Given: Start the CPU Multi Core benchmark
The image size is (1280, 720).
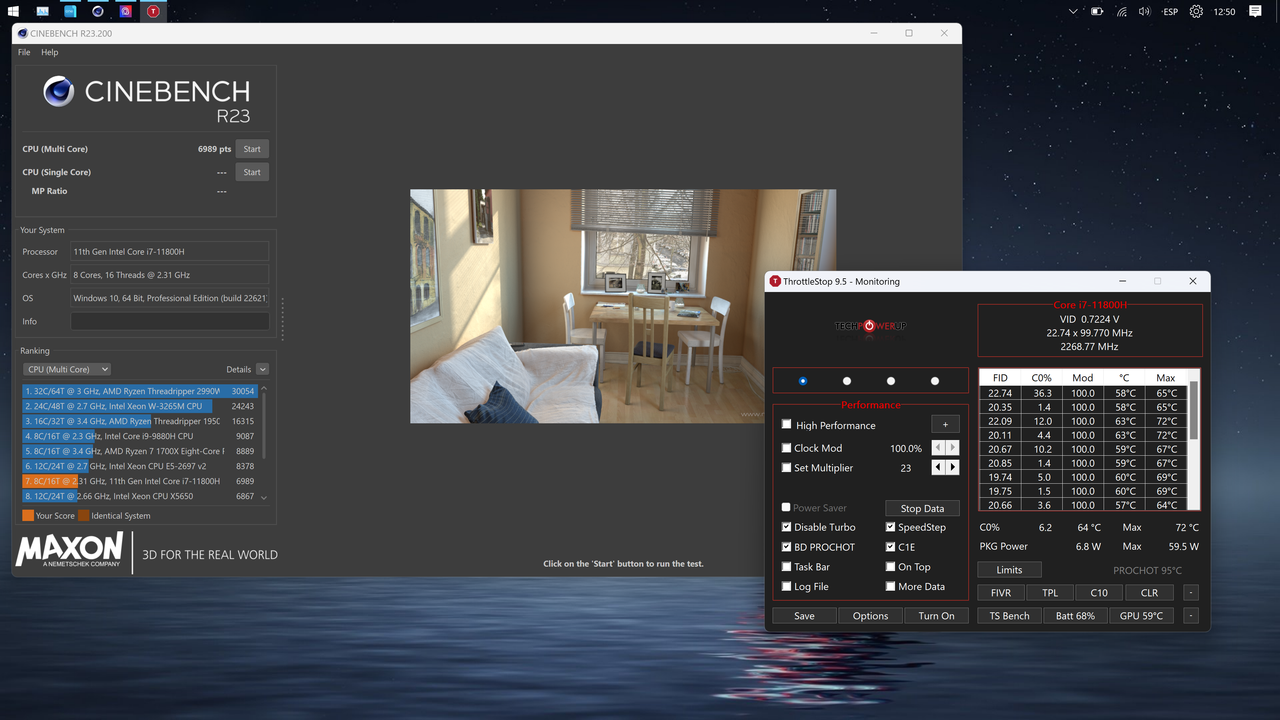Looking at the screenshot, I should [x=251, y=148].
